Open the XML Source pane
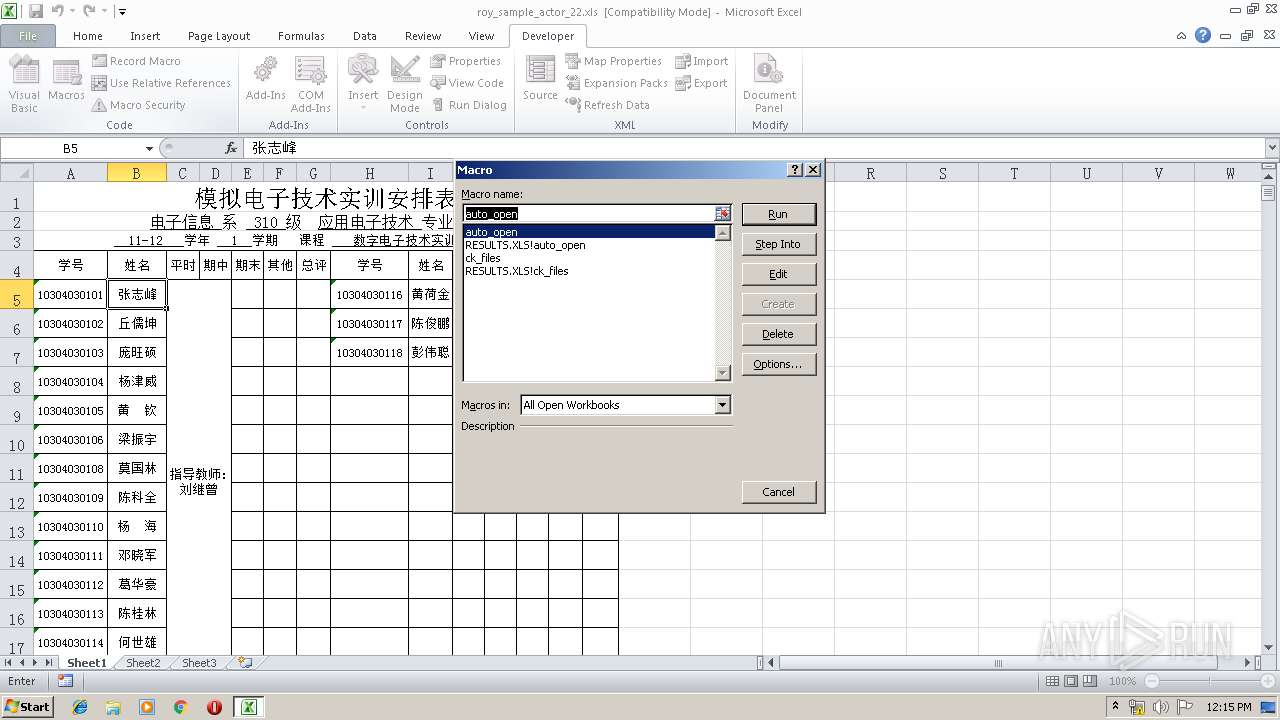Image resolution: width=1280 pixels, height=720 pixels. pyautogui.click(x=540, y=80)
